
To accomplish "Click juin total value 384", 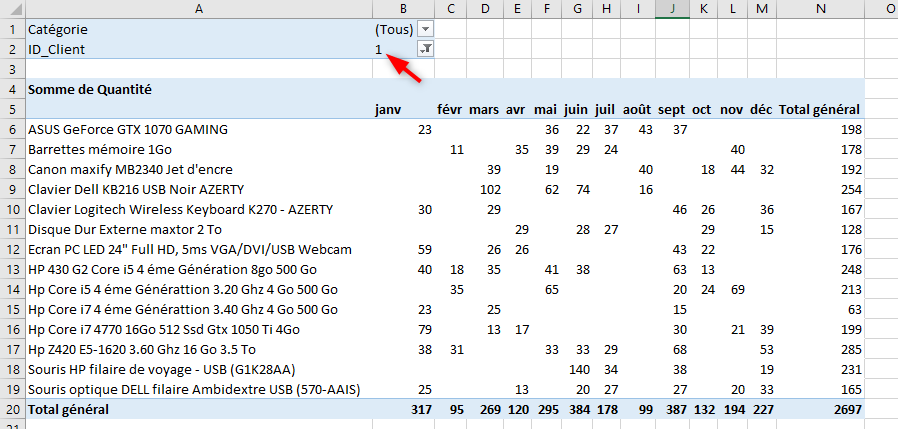I will tap(579, 410).
